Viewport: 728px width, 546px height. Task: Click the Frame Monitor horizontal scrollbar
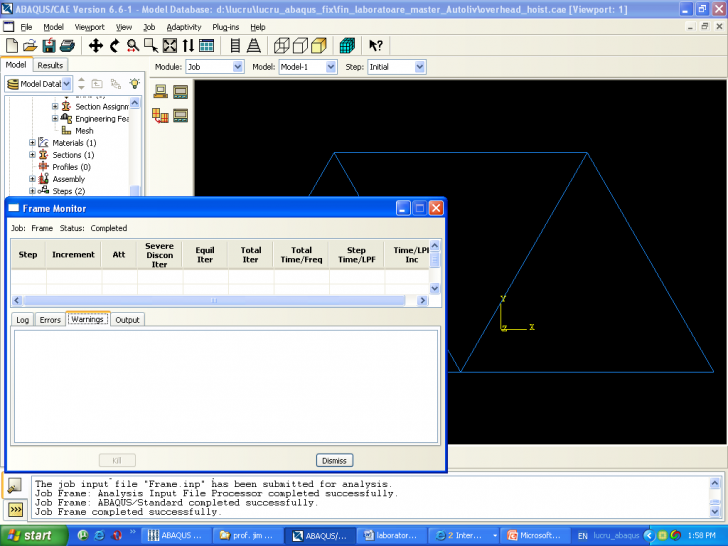tap(214, 300)
